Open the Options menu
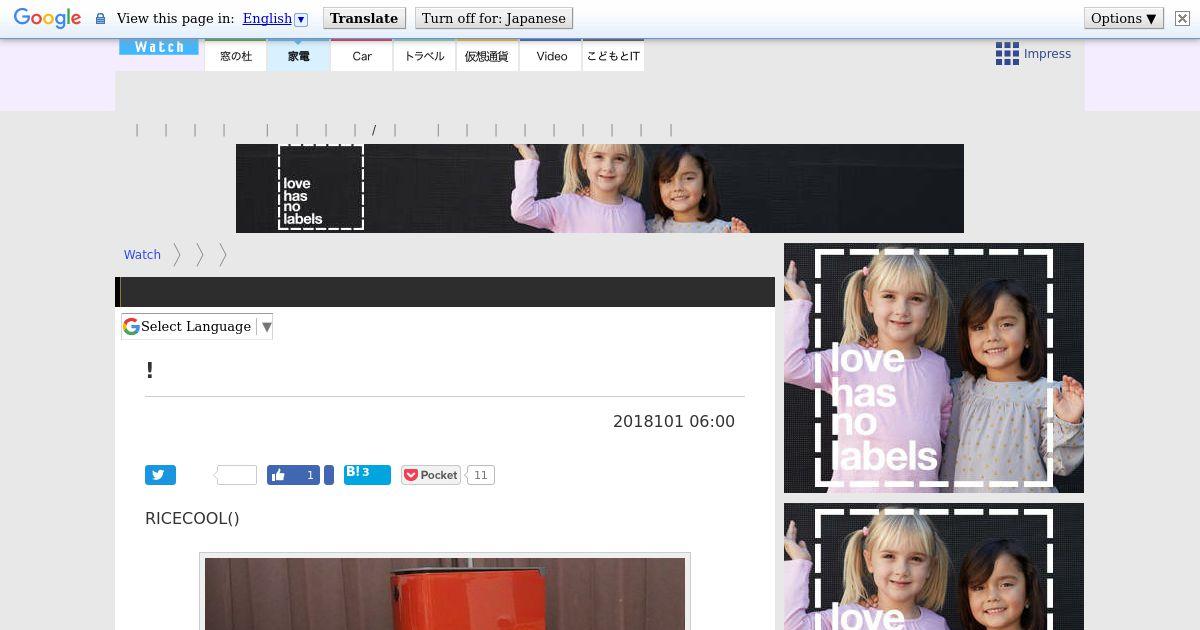Image resolution: width=1200 pixels, height=630 pixels. [1124, 18]
